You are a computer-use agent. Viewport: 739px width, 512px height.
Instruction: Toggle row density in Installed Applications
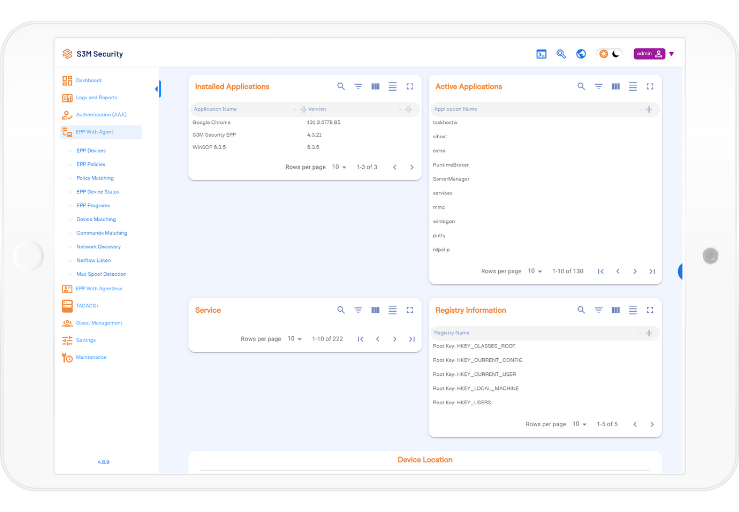coord(392,87)
